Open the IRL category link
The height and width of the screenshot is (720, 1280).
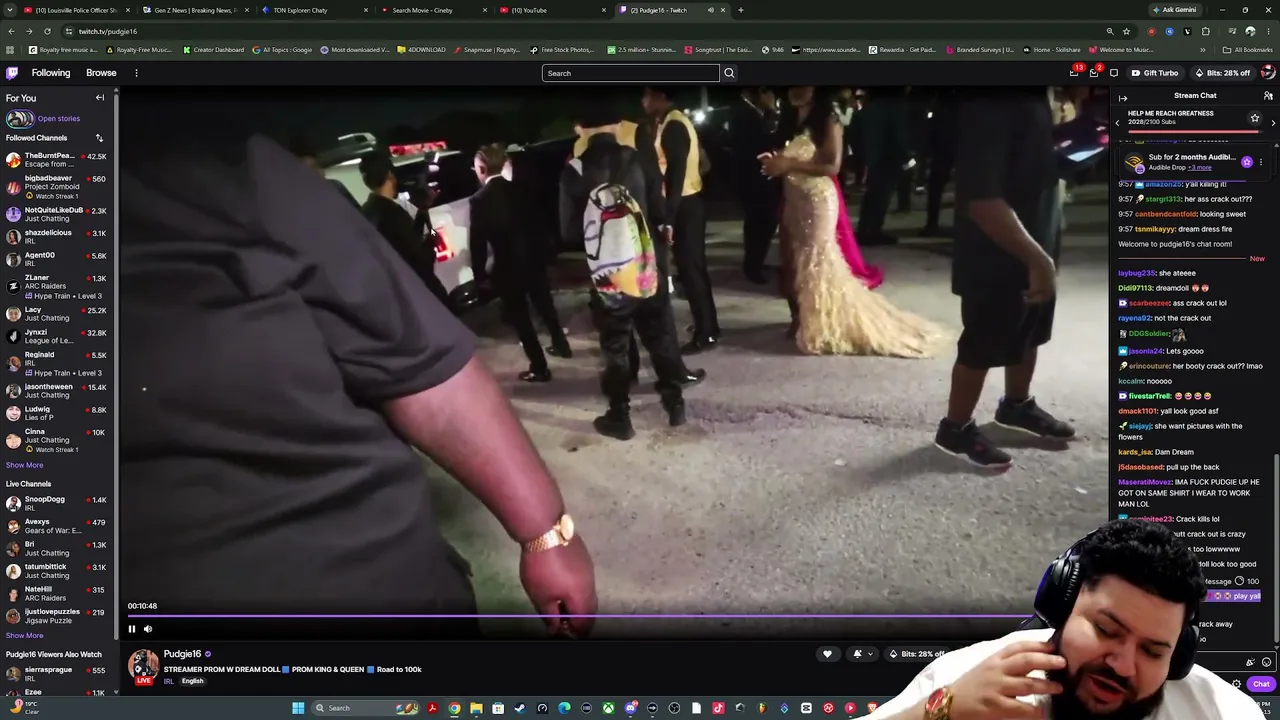pyautogui.click(x=168, y=681)
